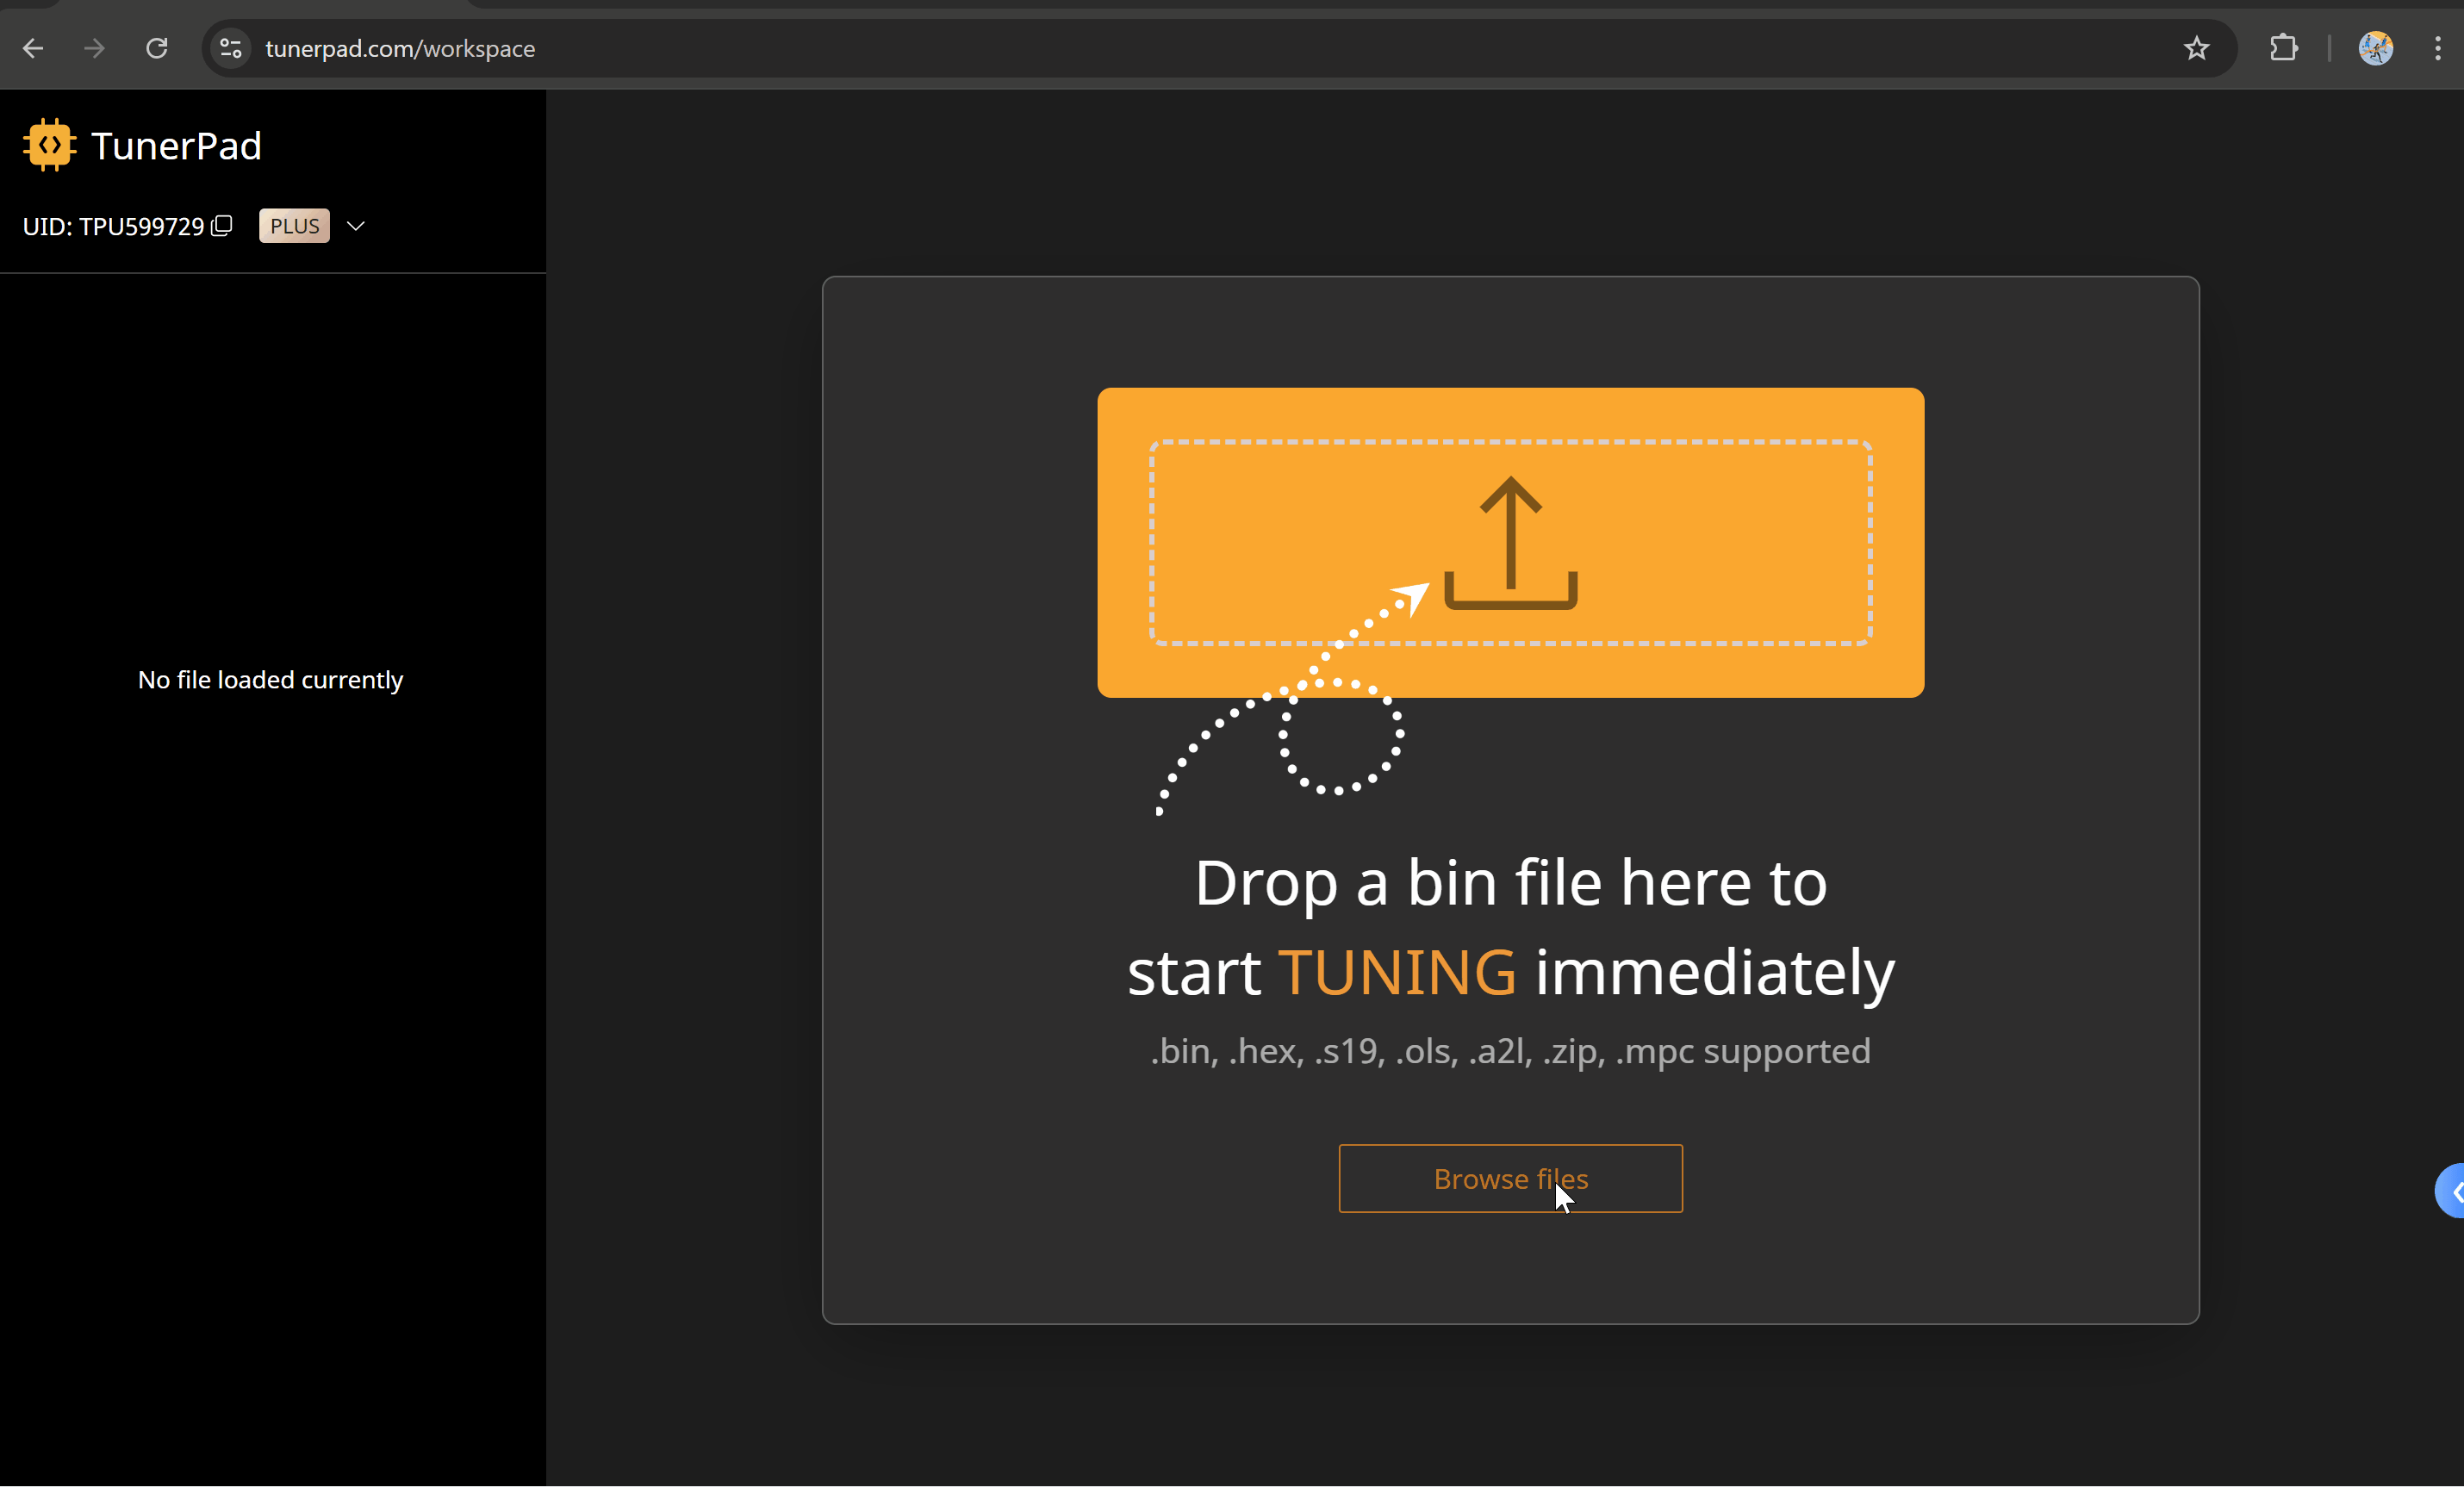Reload the TunerPad workspace page

[157, 48]
